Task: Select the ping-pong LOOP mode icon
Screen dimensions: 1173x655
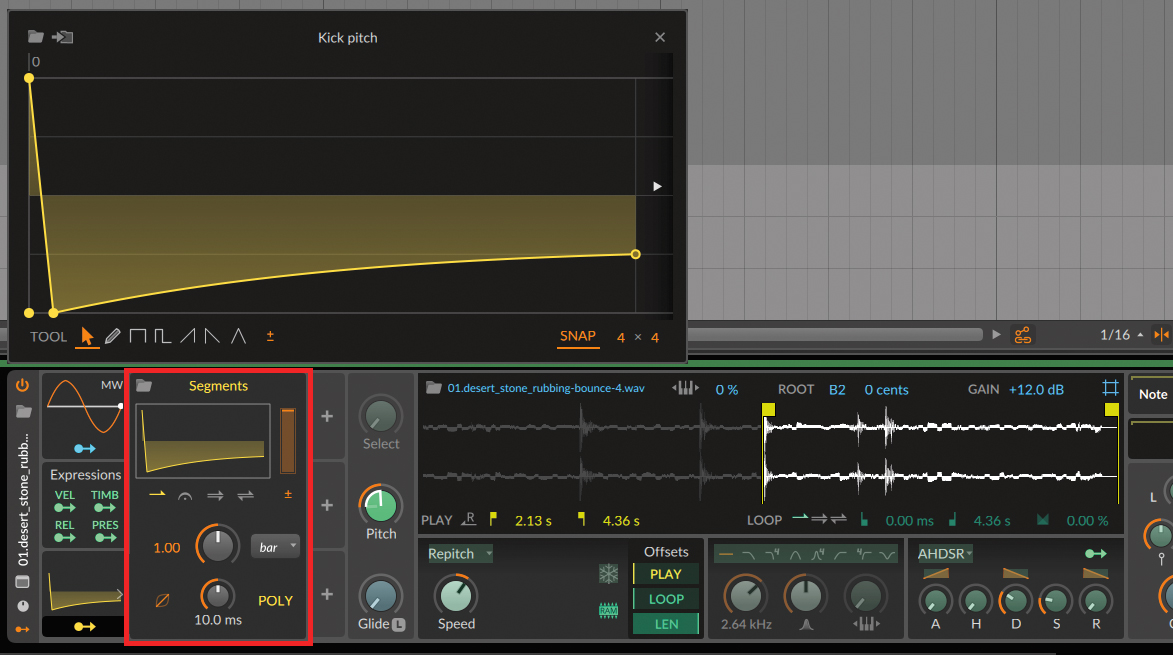Action: pos(839,518)
